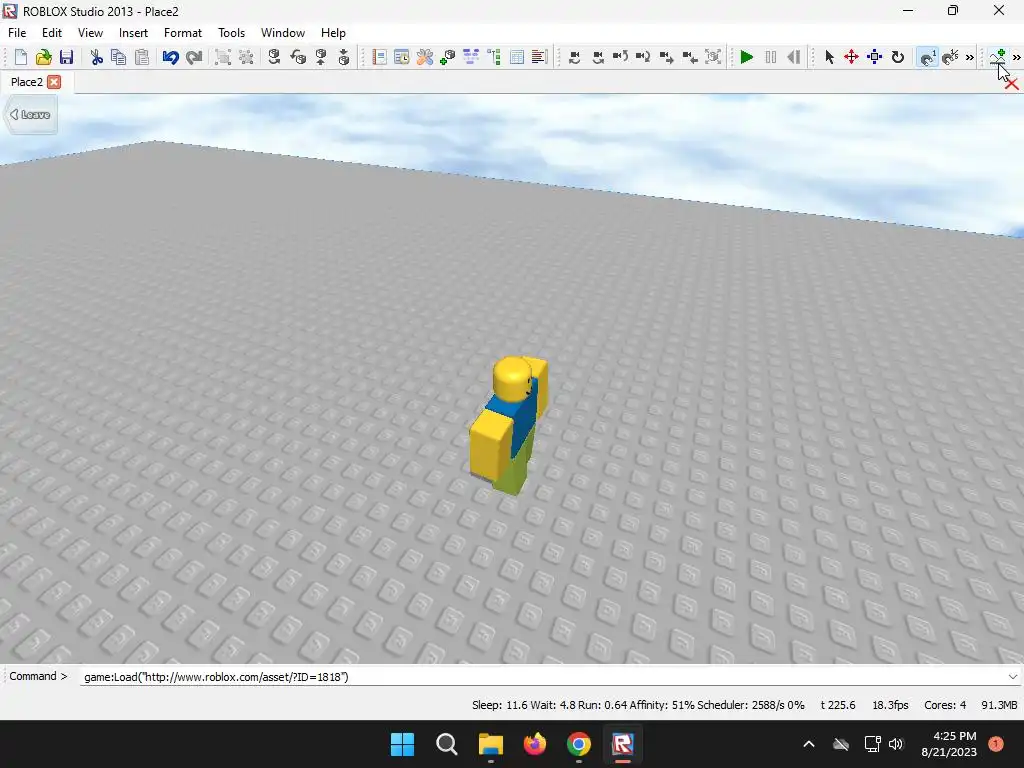This screenshot has width=1024, height=768.
Task: Click the New file icon
Action: 20,57
